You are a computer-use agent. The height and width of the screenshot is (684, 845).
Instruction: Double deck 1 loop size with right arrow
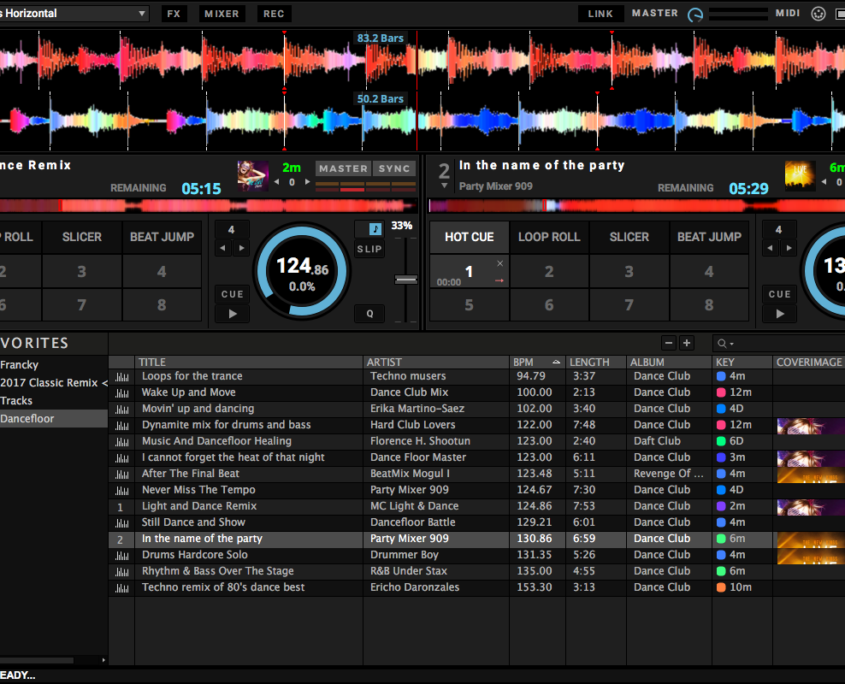click(x=241, y=248)
